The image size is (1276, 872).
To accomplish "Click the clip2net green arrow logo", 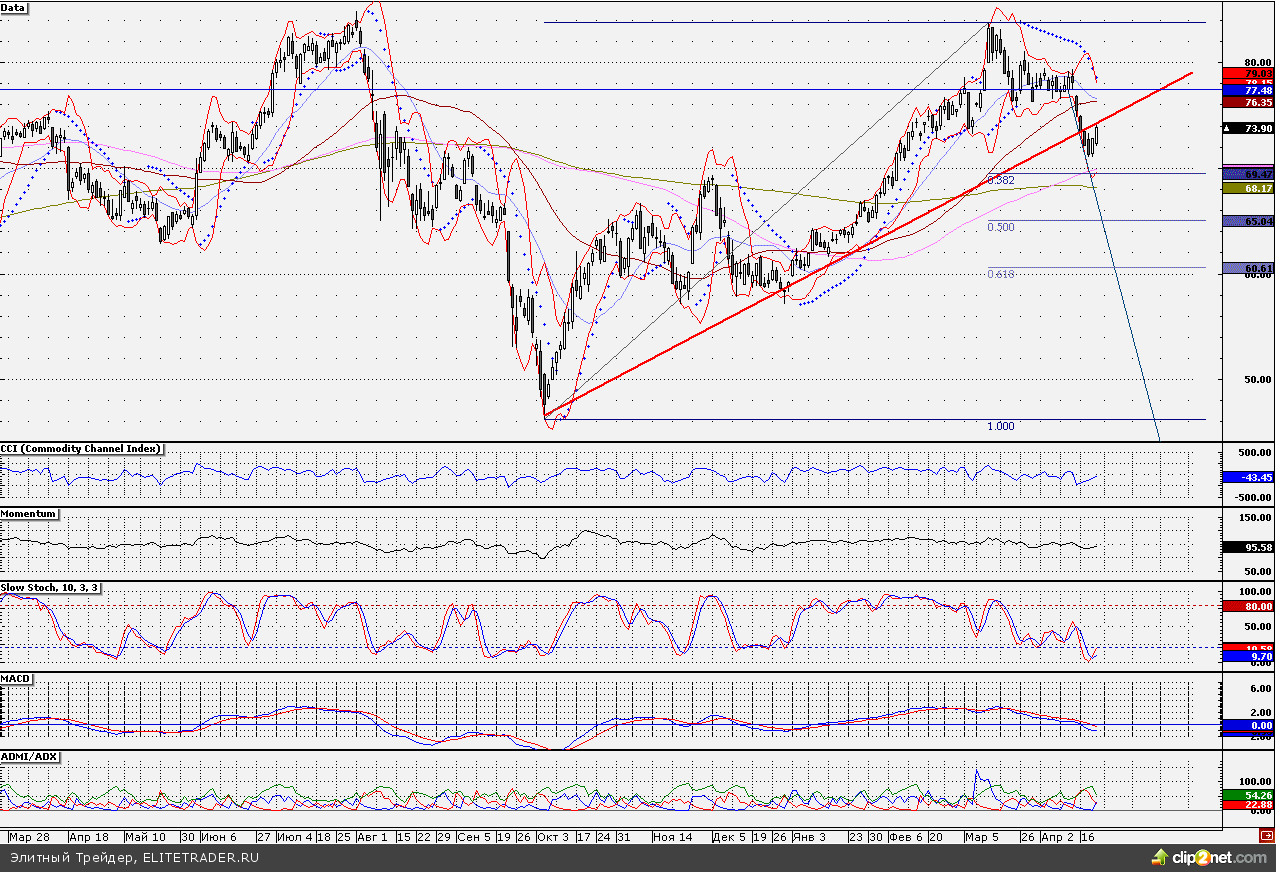I will [x=1160, y=858].
